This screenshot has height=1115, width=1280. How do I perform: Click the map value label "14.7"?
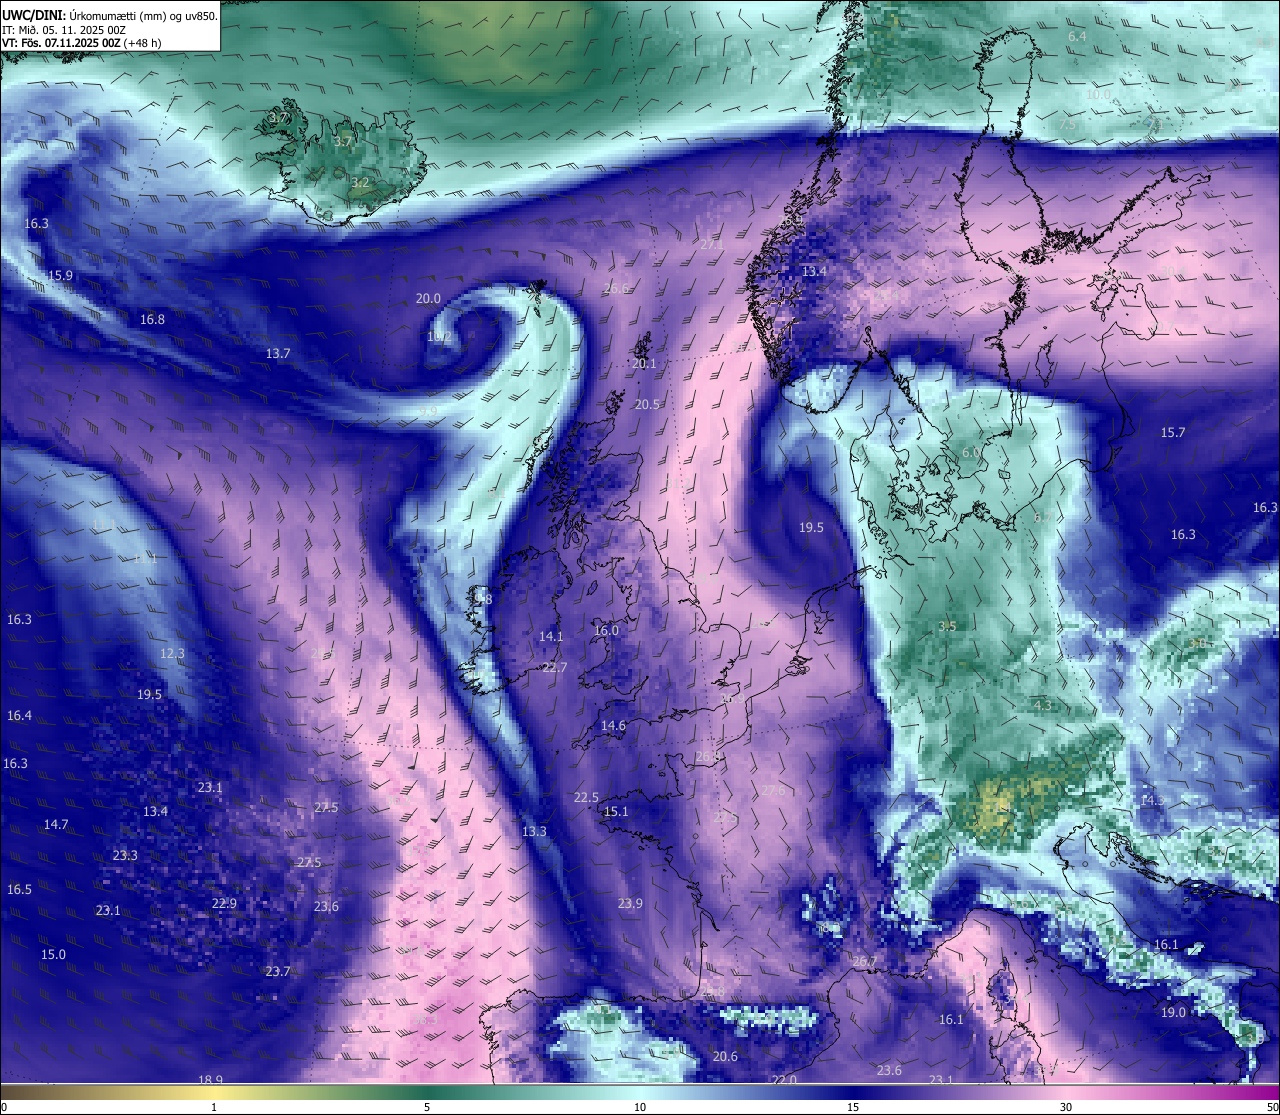click(x=56, y=825)
